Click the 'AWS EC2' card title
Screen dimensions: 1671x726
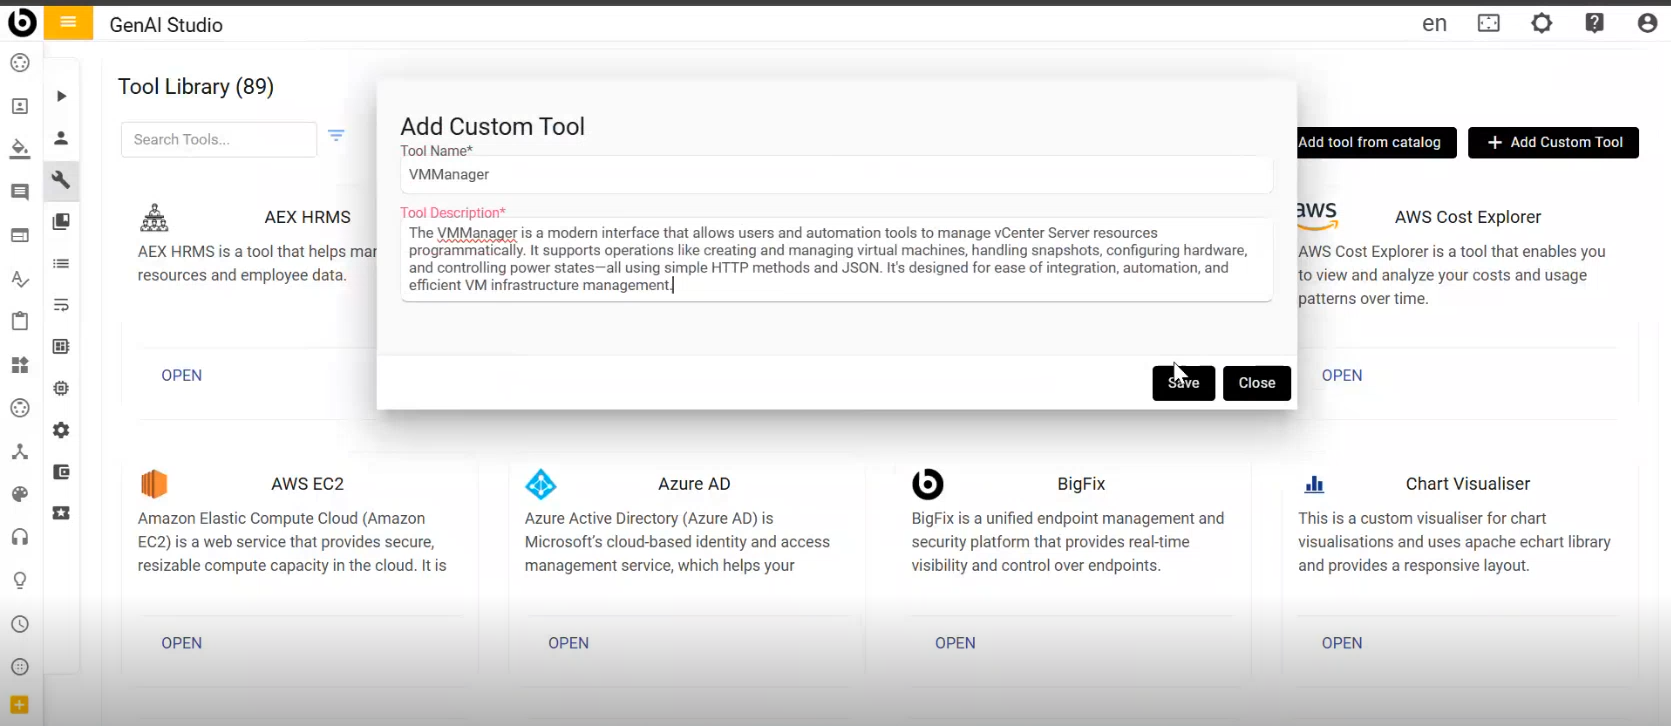(x=307, y=484)
